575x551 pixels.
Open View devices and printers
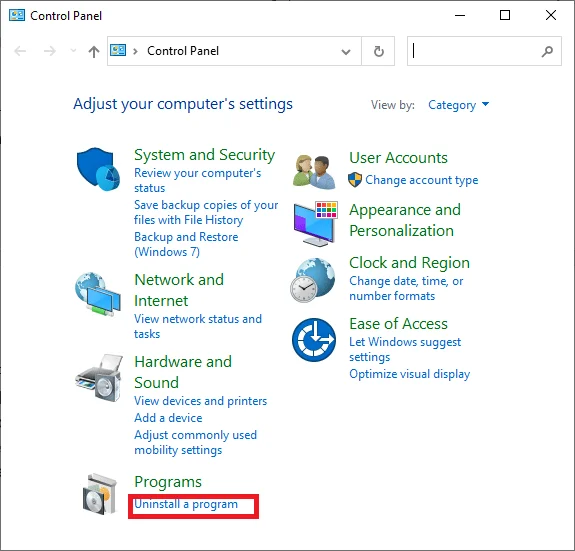pyautogui.click(x=201, y=401)
